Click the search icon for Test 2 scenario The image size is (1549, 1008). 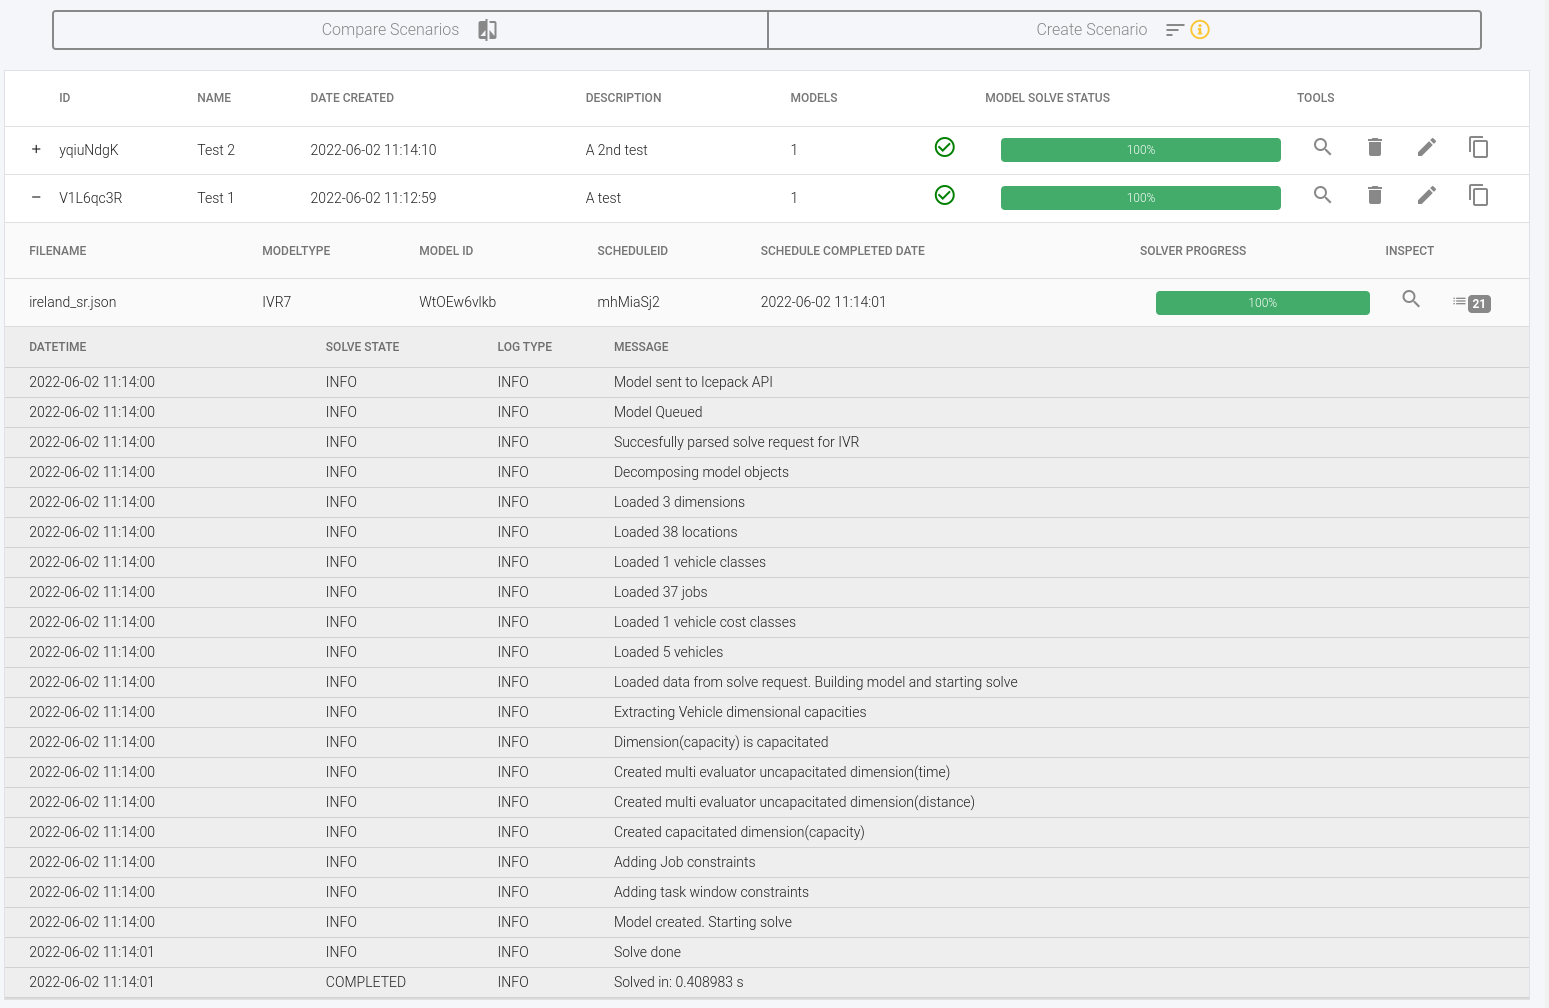1322,147
